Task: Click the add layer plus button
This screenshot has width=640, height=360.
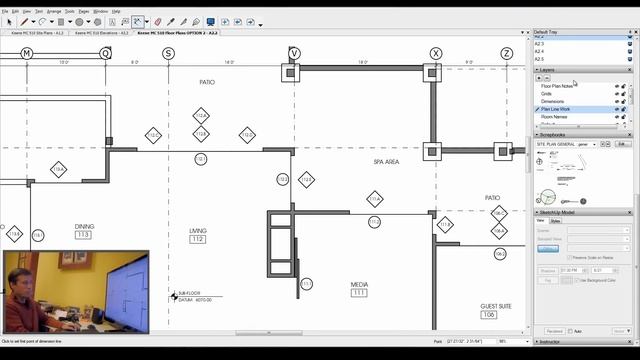Action: coord(539,78)
